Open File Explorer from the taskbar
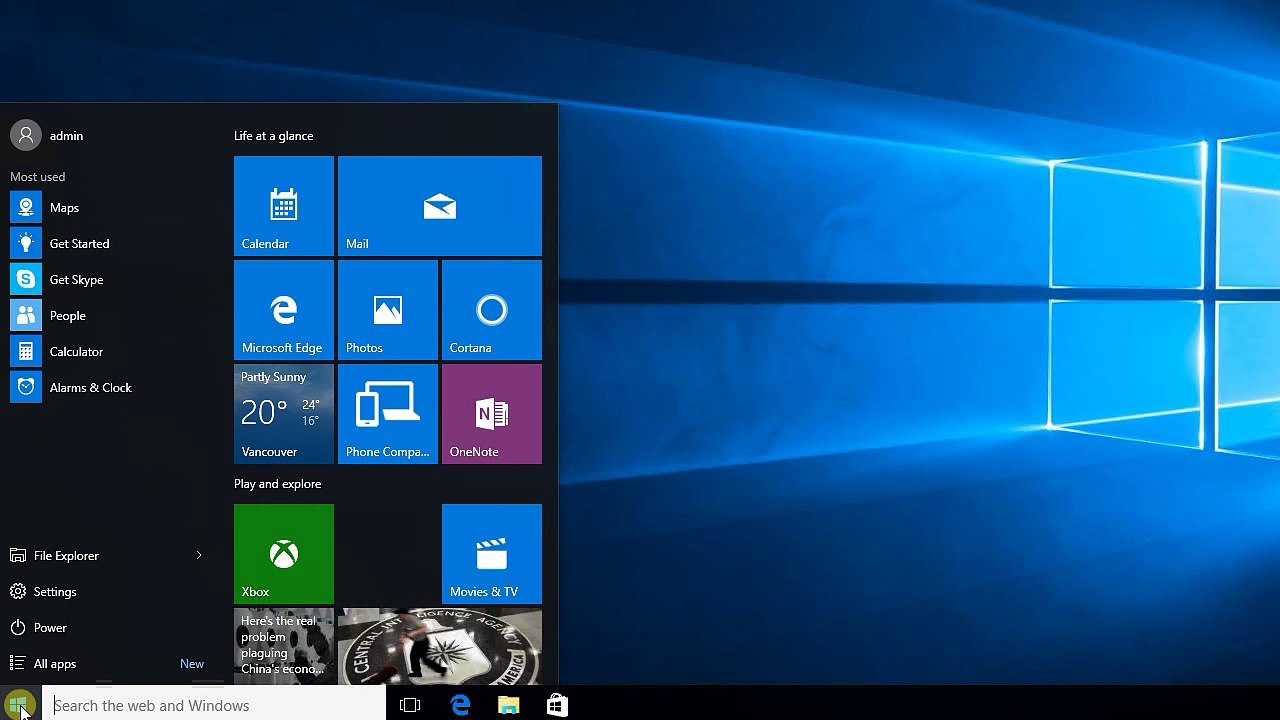This screenshot has height=720, width=1280. coord(509,705)
